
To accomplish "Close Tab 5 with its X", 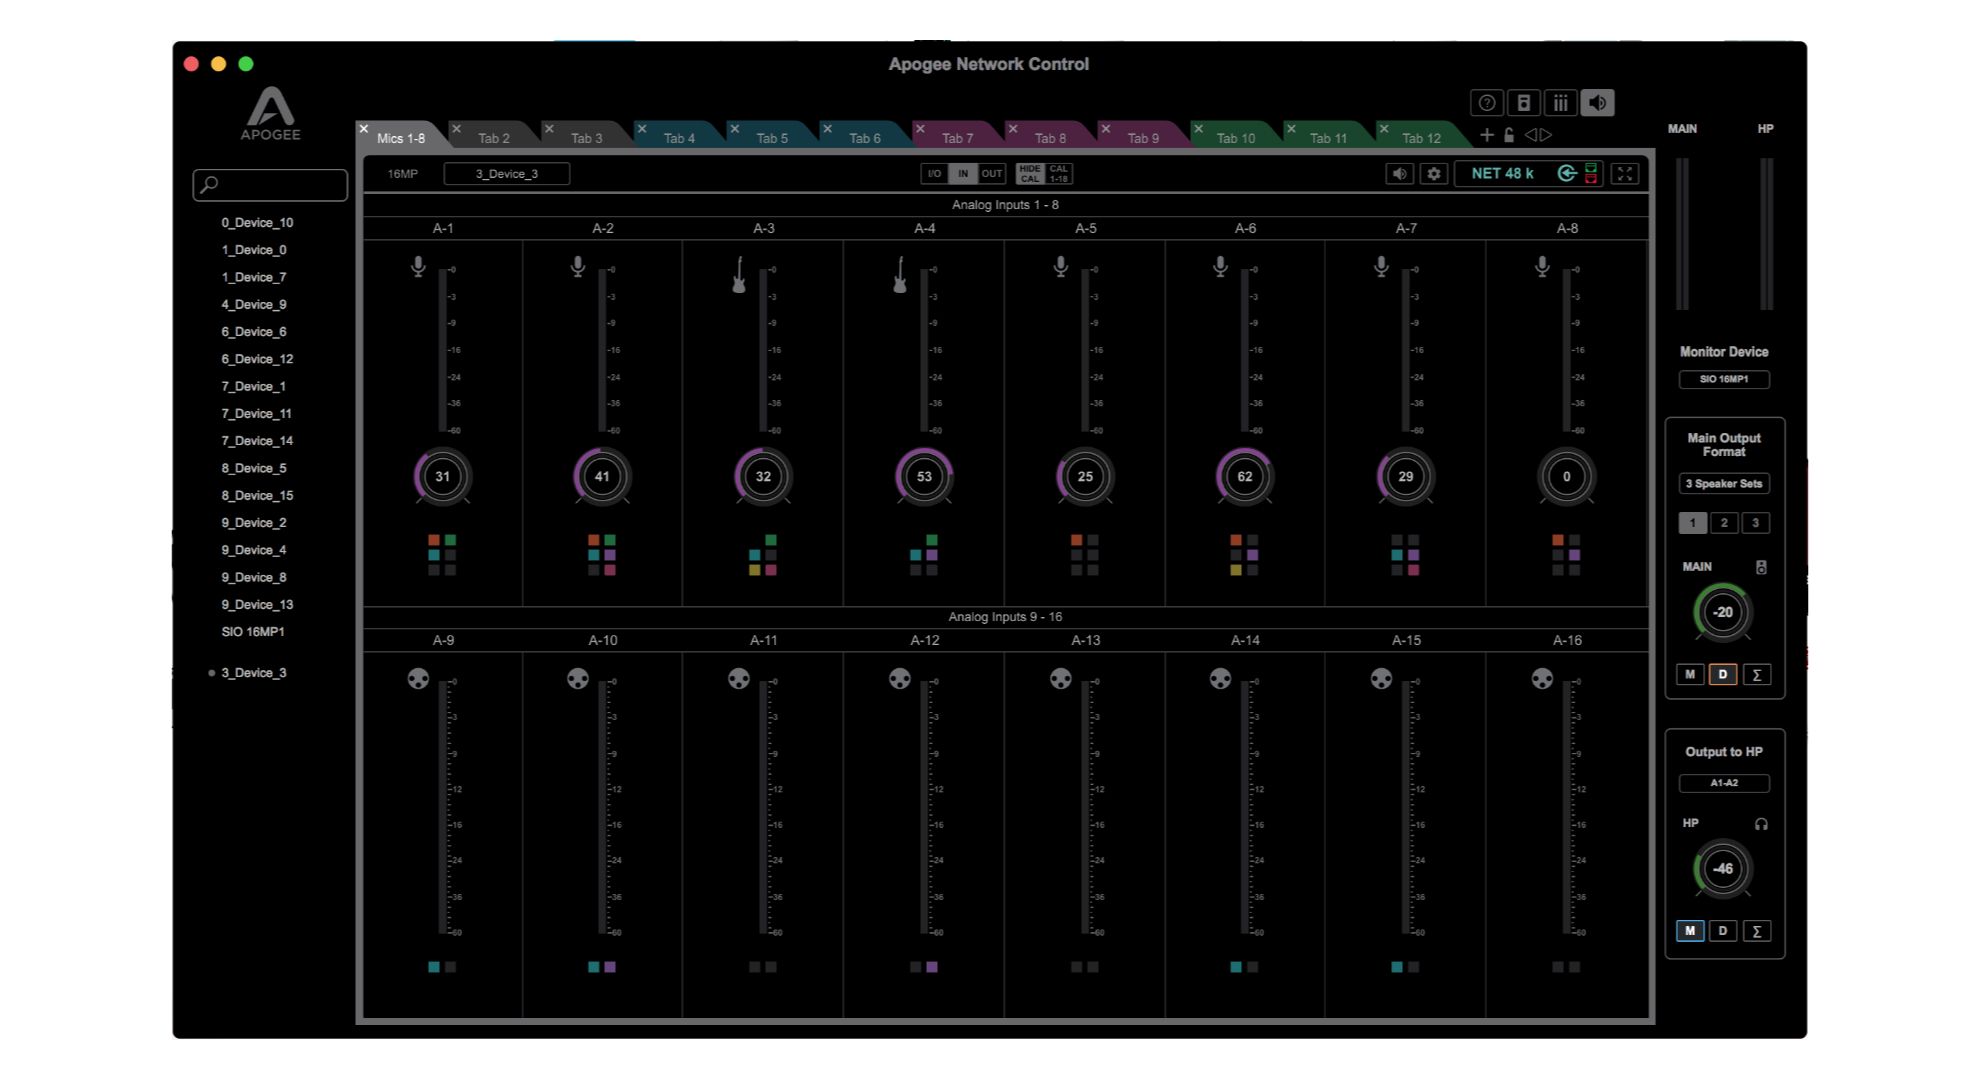I will pos(735,129).
